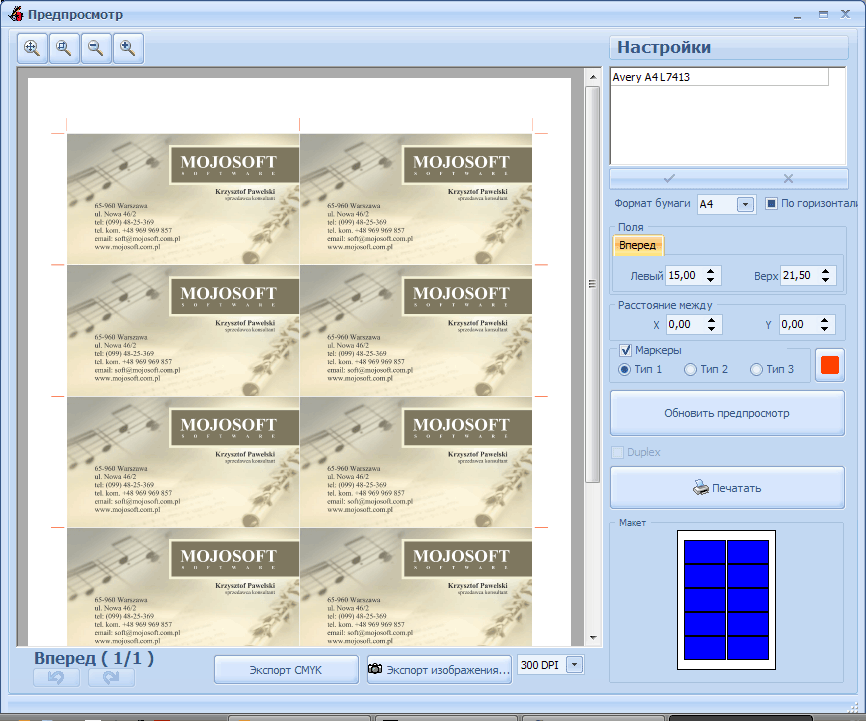
Task: Click the checkmark confirm button under template list
Action: [x=669, y=178]
